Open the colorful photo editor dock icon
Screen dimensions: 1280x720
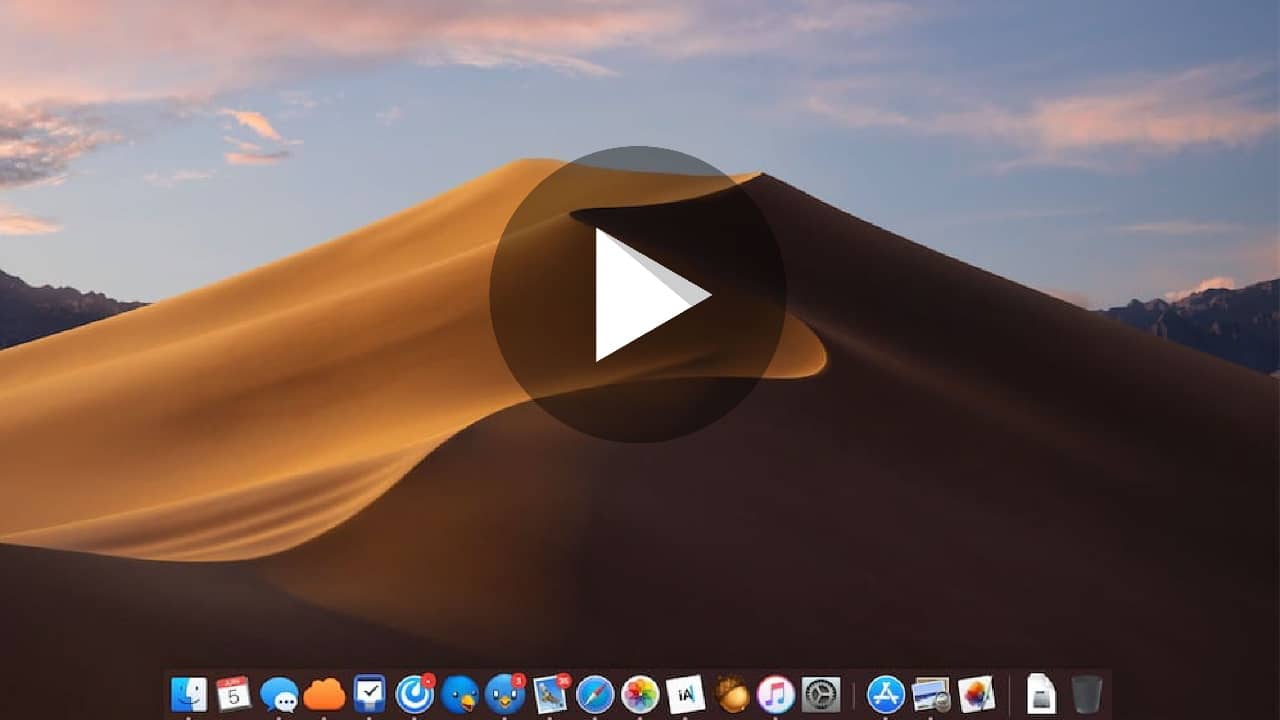(x=976, y=694)
